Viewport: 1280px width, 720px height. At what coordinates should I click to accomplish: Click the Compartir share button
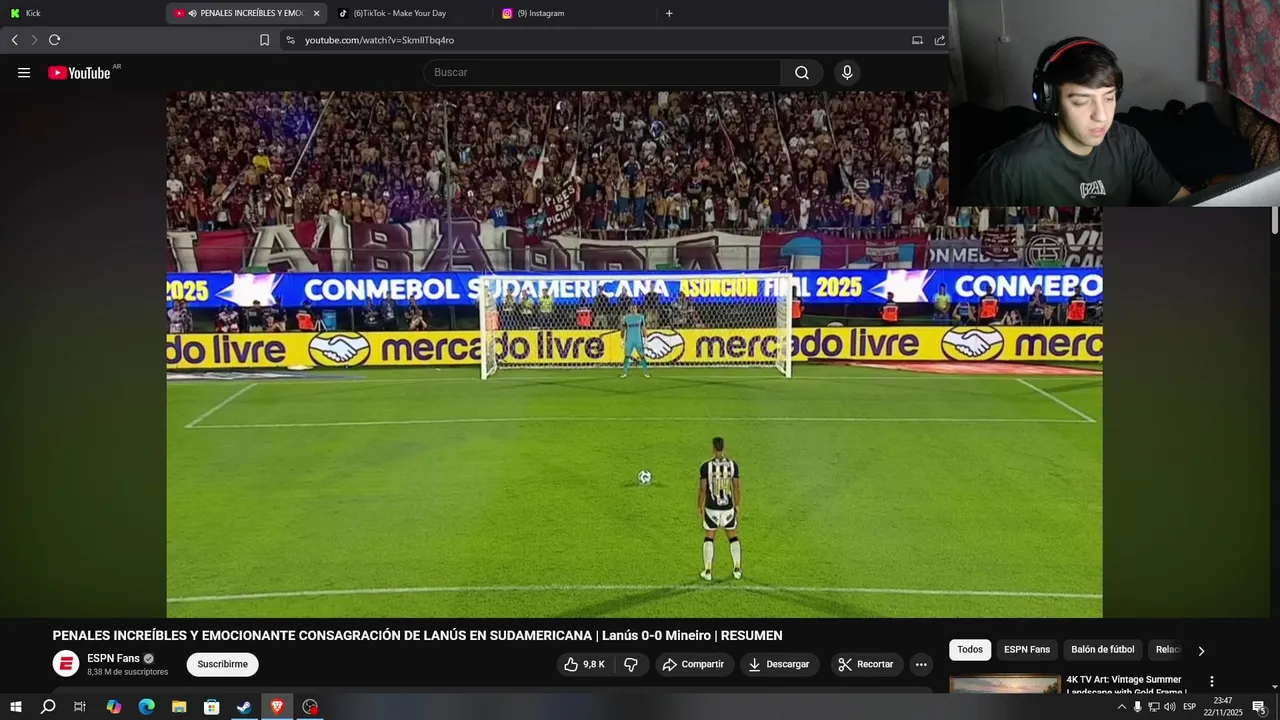(x=695, y=664)
